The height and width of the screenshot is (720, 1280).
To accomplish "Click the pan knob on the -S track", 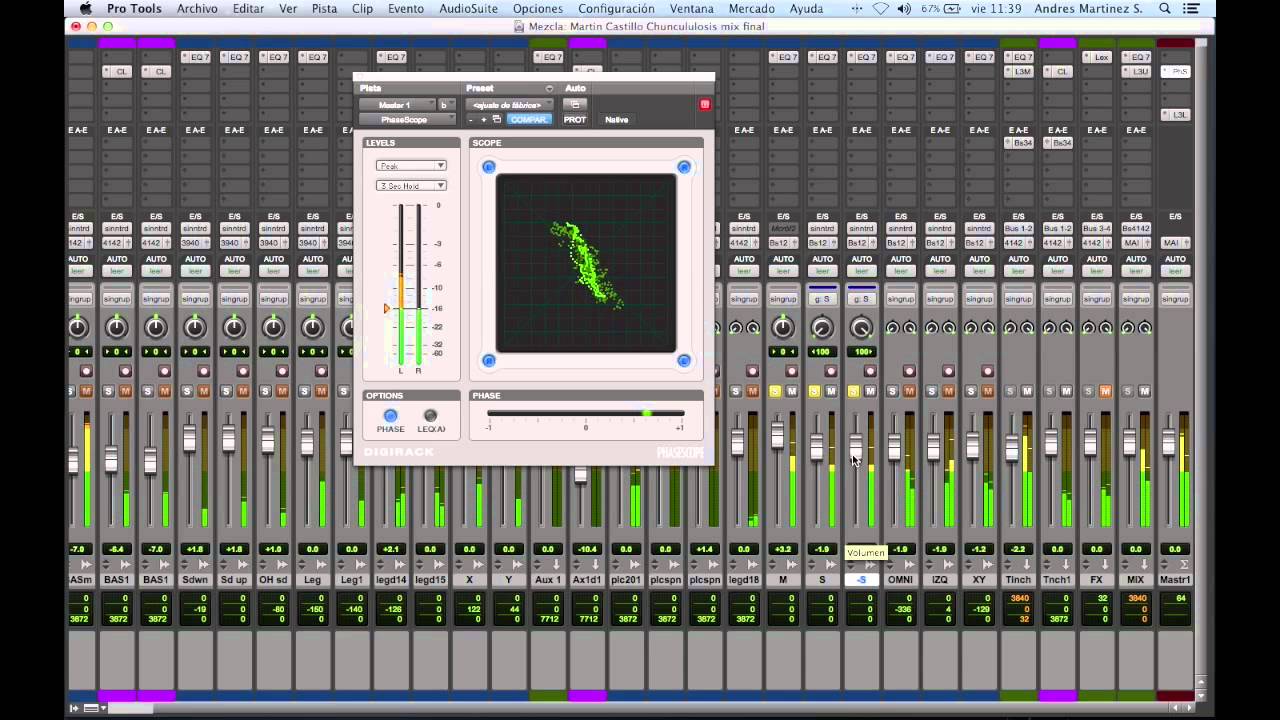I will pyautogui.click(x=861, y=327).
